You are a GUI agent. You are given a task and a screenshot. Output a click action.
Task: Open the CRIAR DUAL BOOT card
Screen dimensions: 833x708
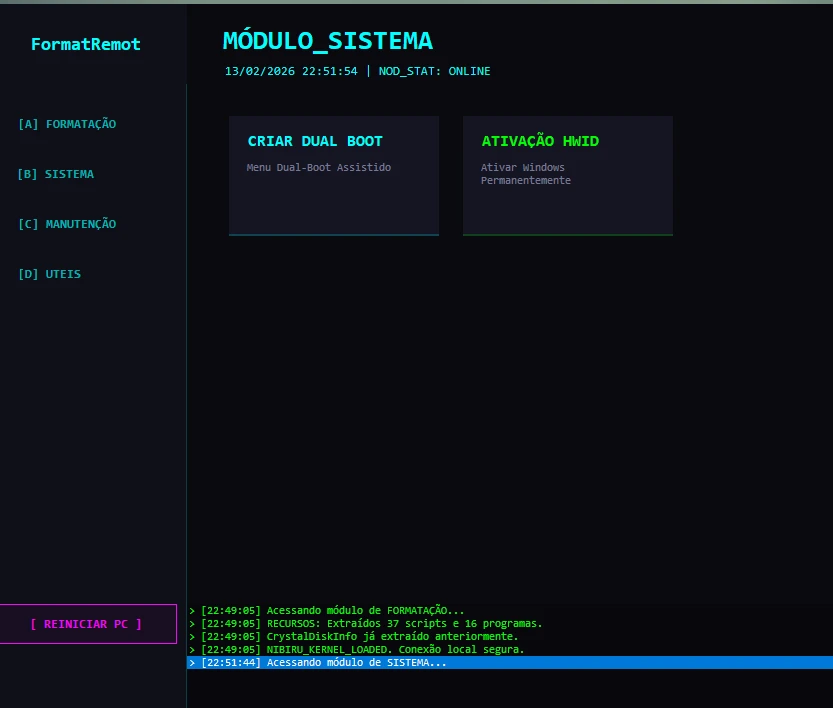(x=333, y=175)
